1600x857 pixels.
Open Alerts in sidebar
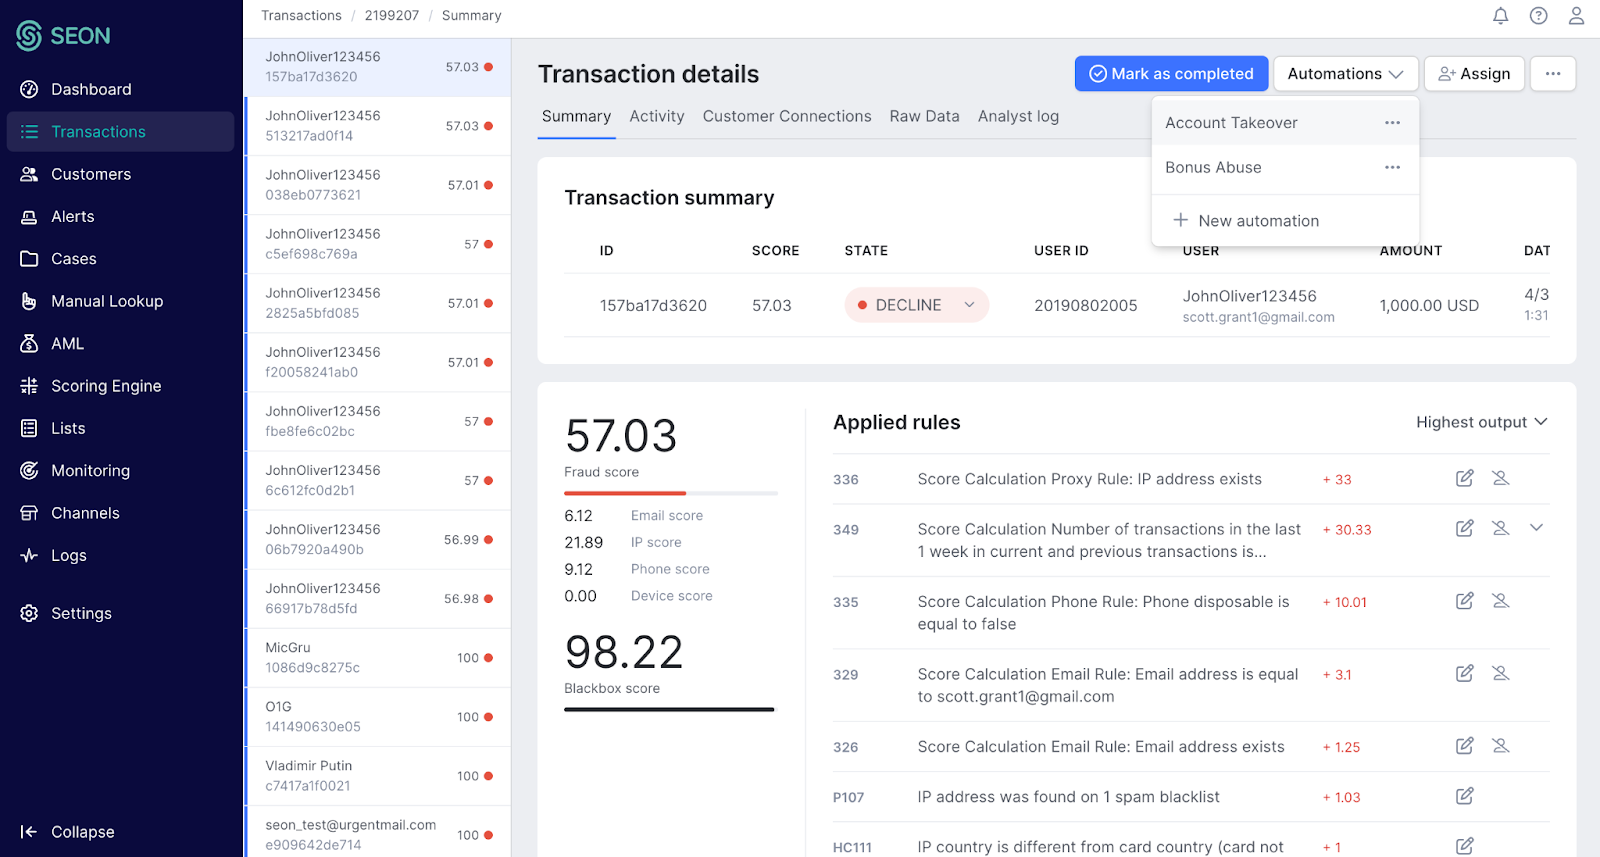(x=120, y=216)
